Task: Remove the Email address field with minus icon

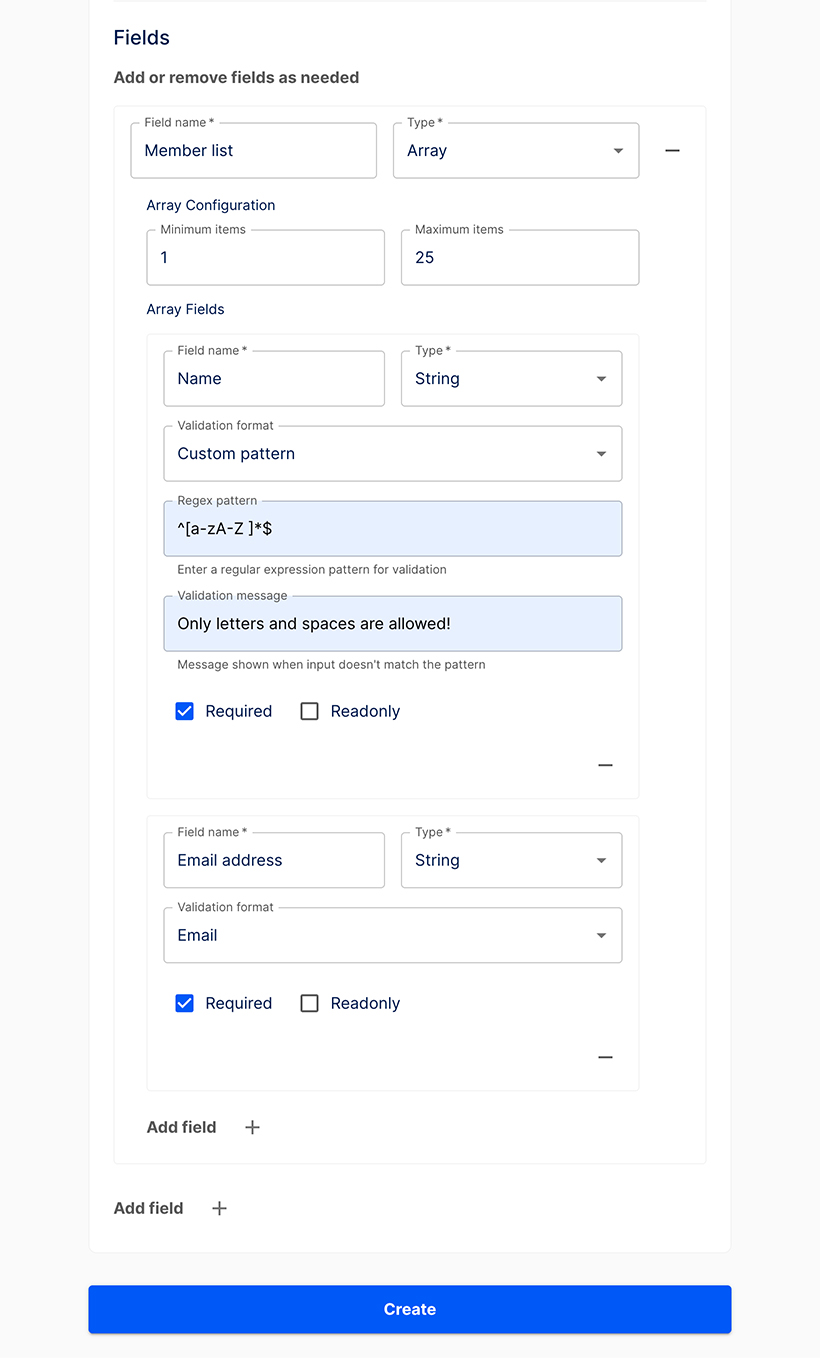Action: coord(605,1057)
